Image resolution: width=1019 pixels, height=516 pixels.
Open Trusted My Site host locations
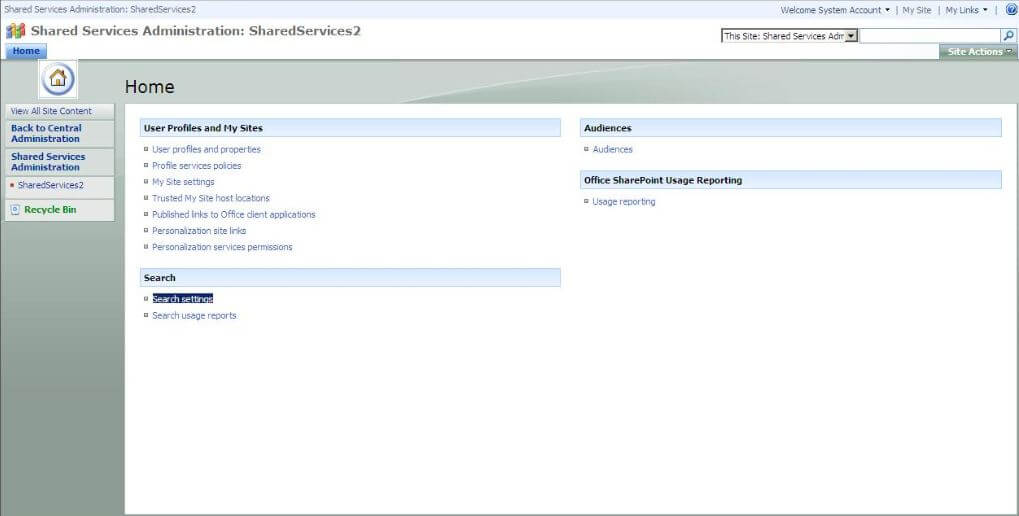(211, 198)
